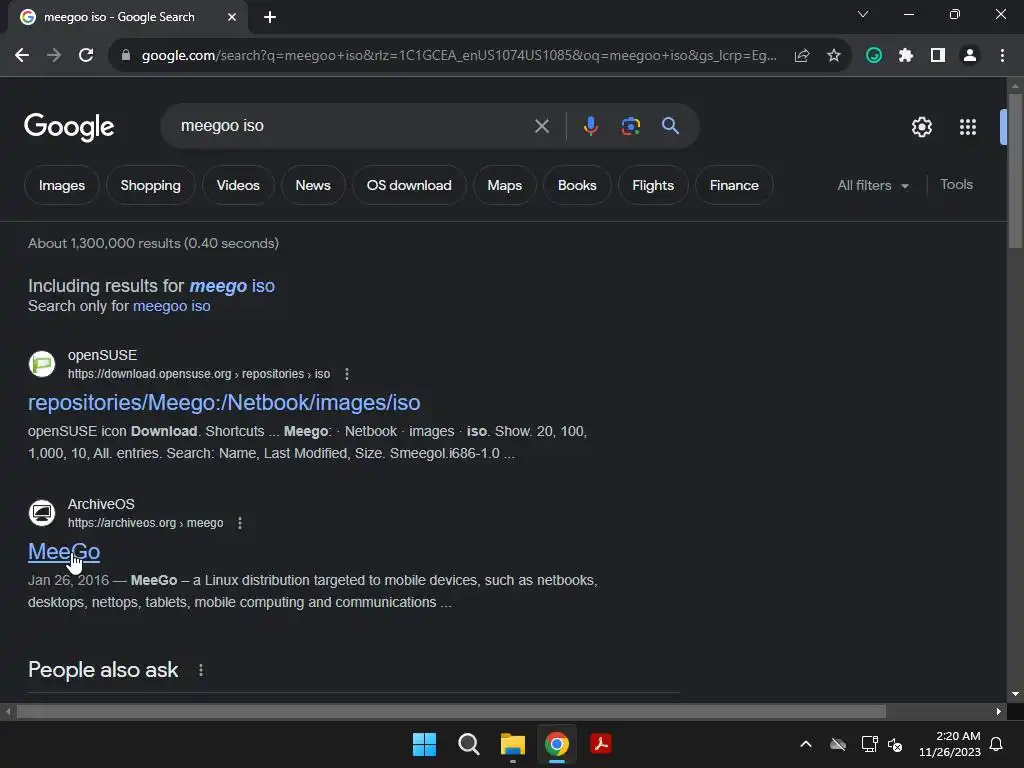Click the Chrome address bar URL
Viewport: 1024px width, 768px height.
pos(459,56)
